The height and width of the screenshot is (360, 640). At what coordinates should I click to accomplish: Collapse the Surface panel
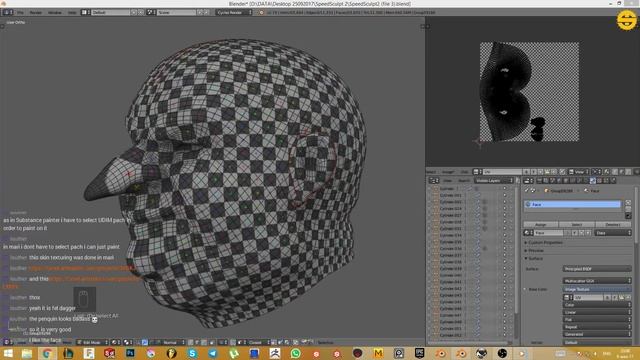click(x=534, y=258)
